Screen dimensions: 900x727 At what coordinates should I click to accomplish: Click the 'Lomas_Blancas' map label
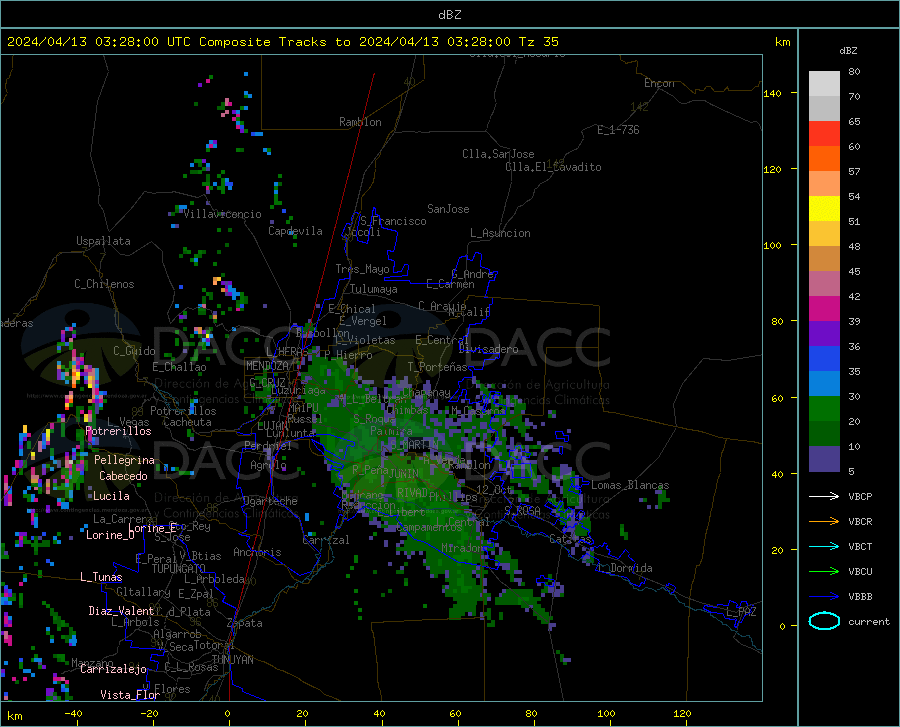630,485
